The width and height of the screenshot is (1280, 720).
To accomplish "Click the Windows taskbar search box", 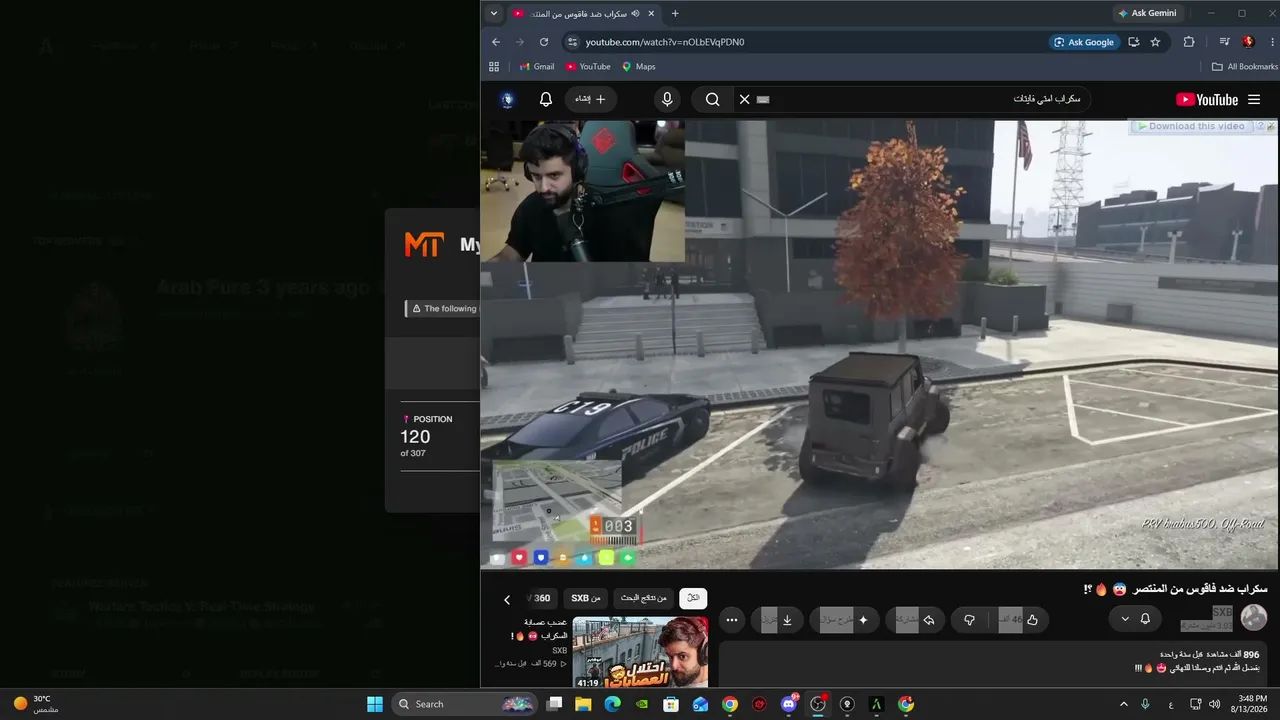I will 465,704.
